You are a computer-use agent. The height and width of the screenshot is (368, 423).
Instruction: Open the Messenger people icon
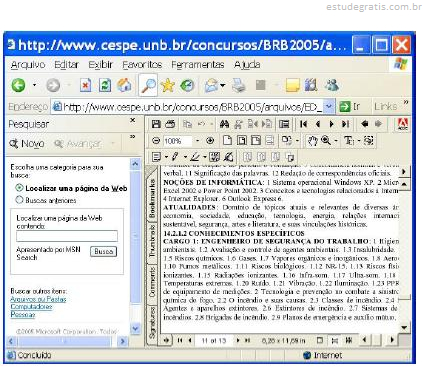tap(332, 85)
